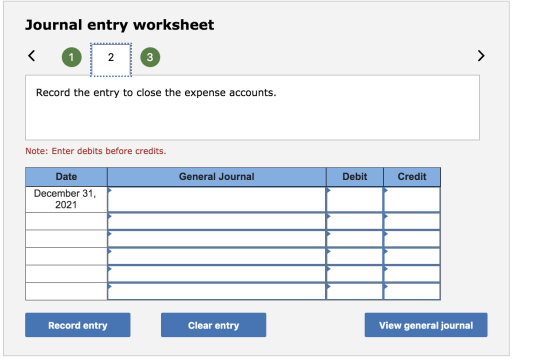The image size is (560, 360).
Task: Click fifth row Debit field
Action: pos(355,274)
